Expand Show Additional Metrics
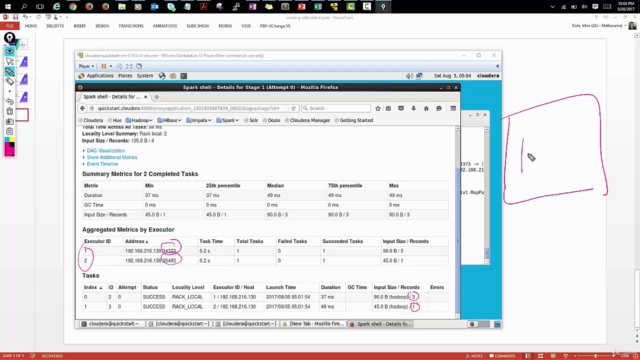640x360 pixels. 112,157
